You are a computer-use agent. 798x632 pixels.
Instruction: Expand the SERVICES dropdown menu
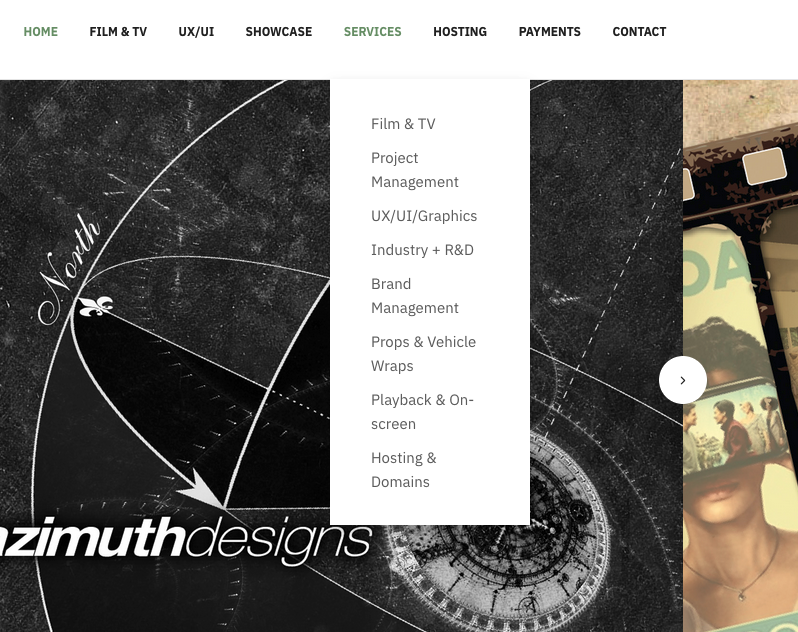tap(373, 32)
